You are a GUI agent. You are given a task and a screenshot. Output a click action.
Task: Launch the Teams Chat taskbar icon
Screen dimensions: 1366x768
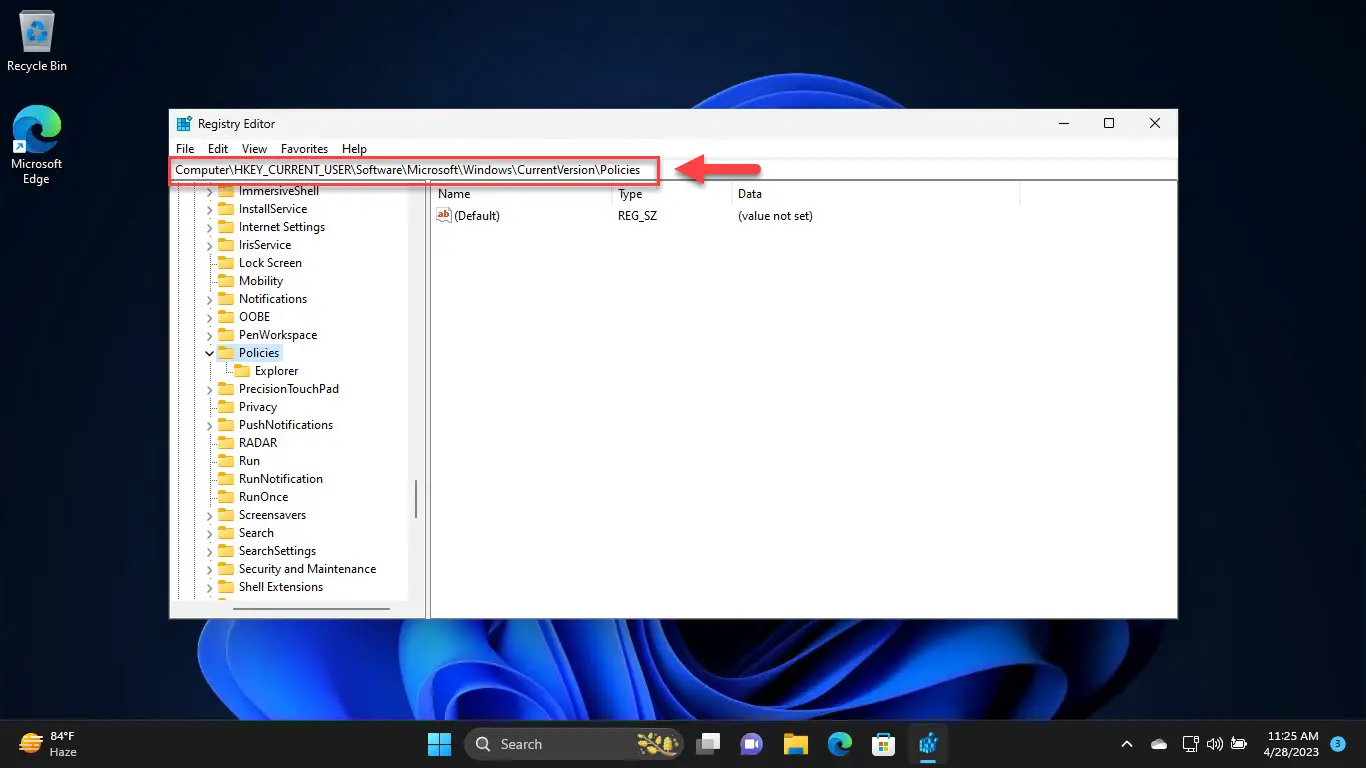pos(752,744)
